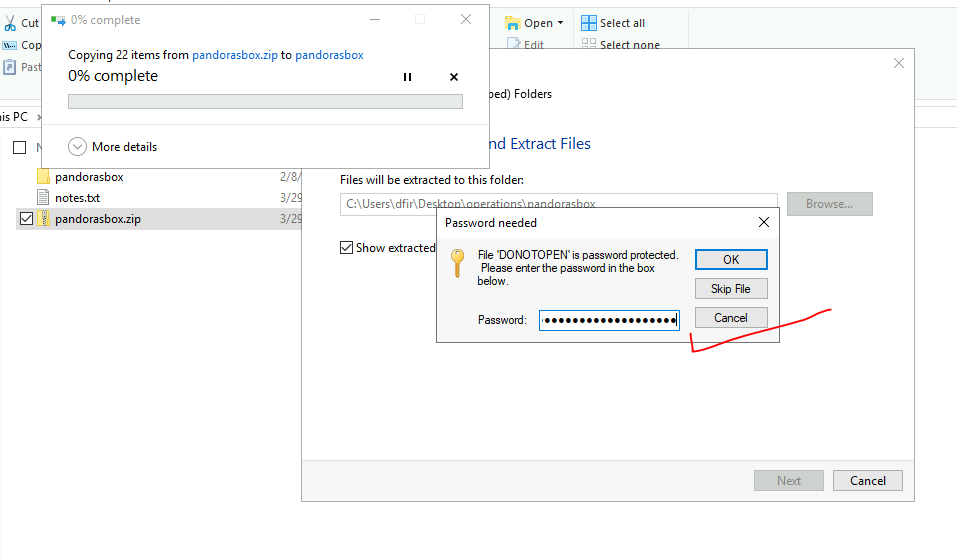The width and height of the screenshot is (957, 560).
Task: Click the Open ribbon icon
Action: pos(513,23)
